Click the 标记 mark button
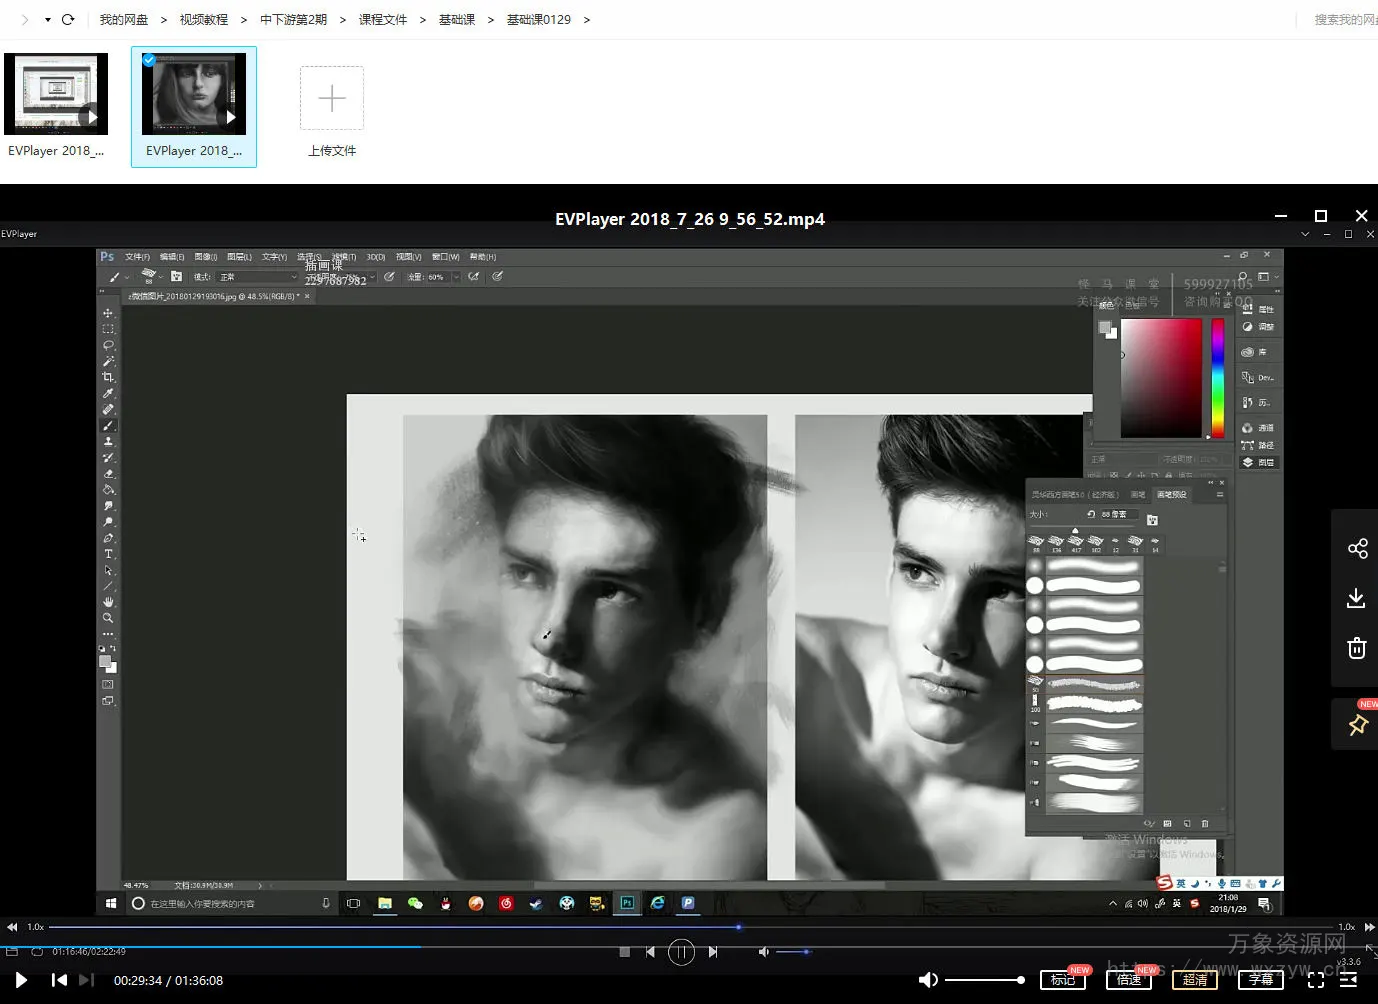 [1062, 980]
